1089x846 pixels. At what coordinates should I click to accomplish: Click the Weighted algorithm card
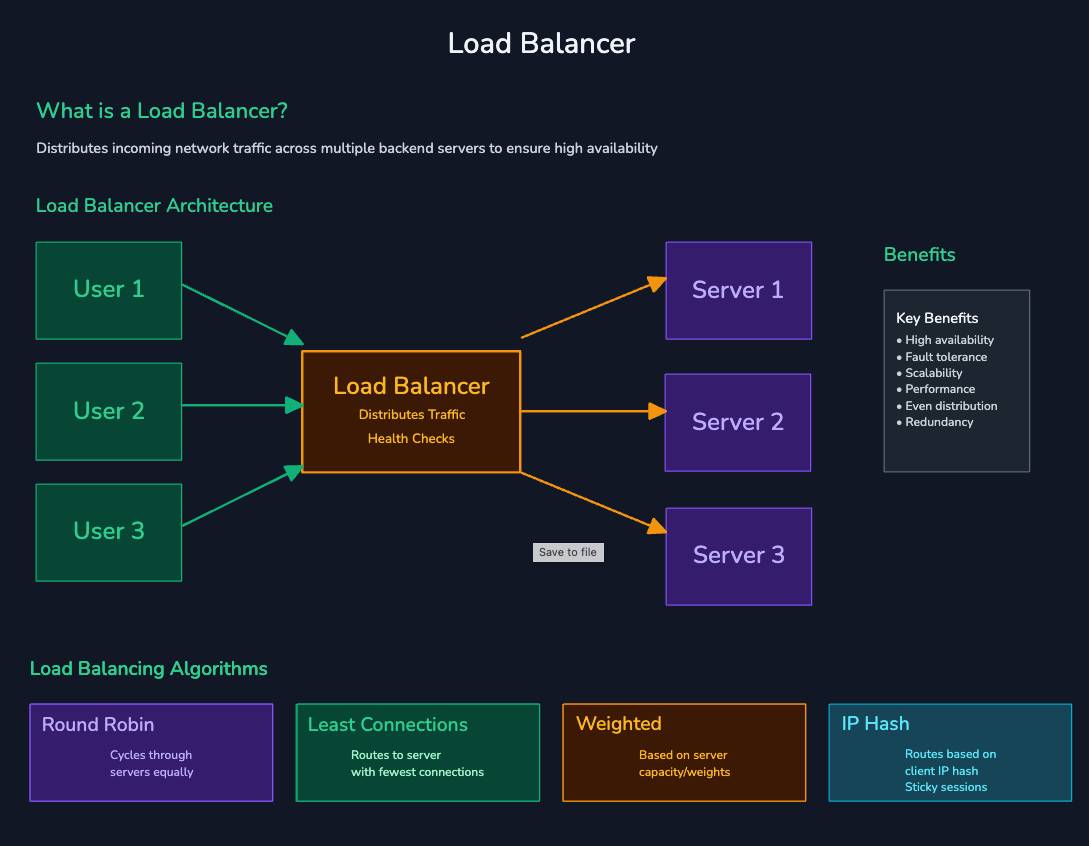(684, 752)
